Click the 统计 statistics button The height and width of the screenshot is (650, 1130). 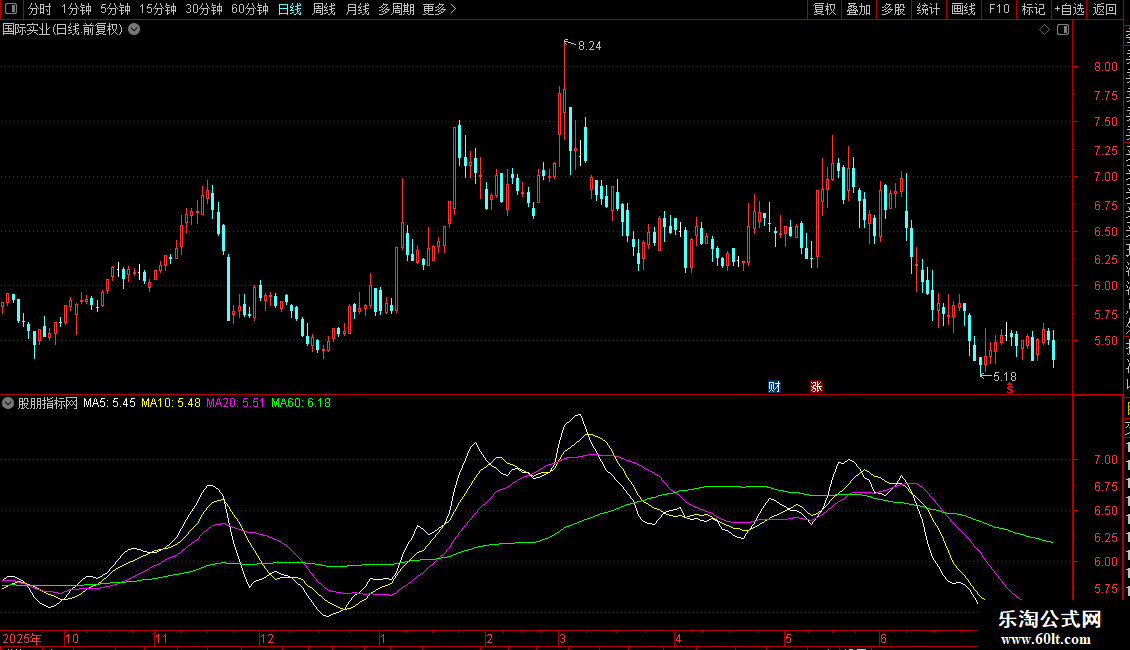click(927, 9)
